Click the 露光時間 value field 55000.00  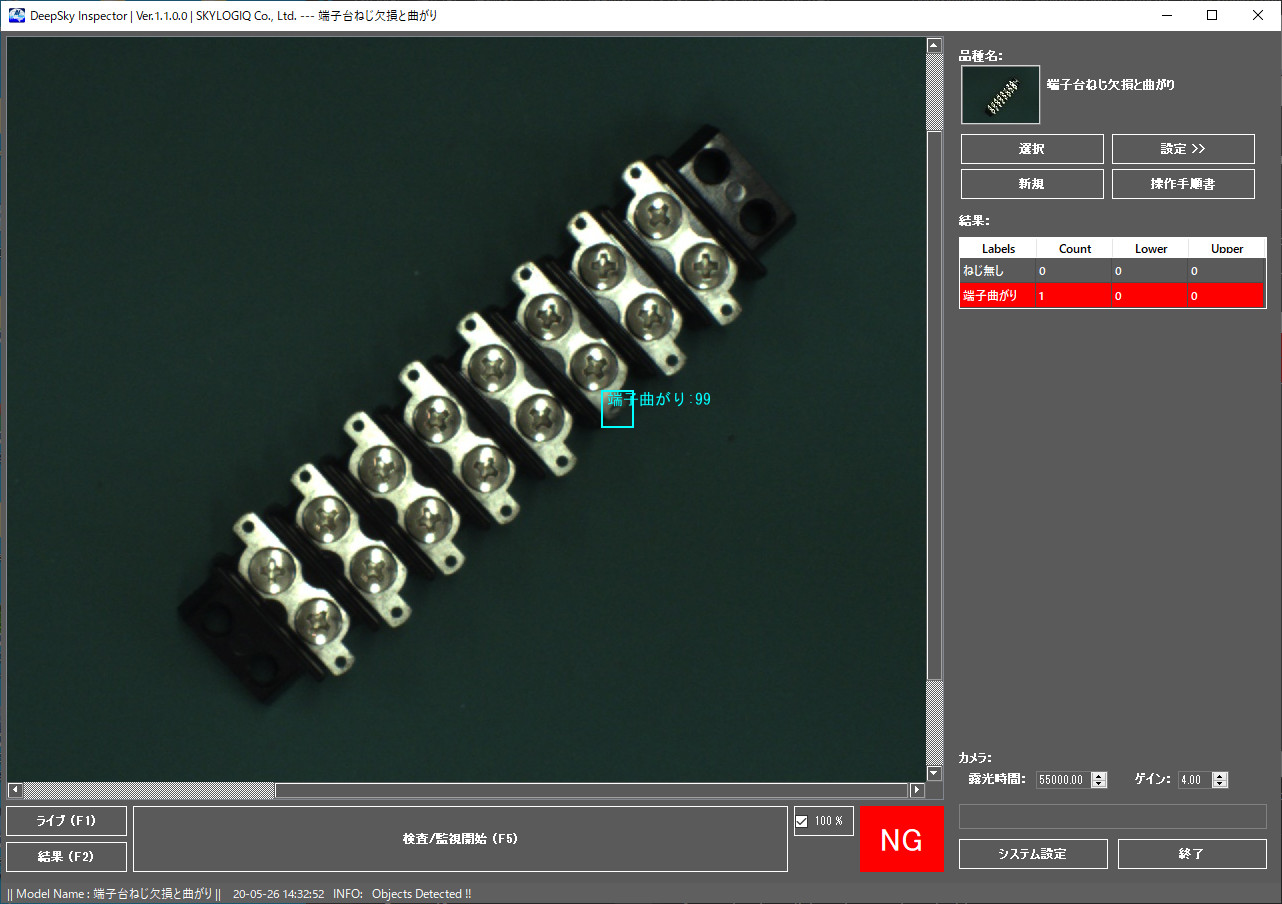click(x=1064, y=780)
